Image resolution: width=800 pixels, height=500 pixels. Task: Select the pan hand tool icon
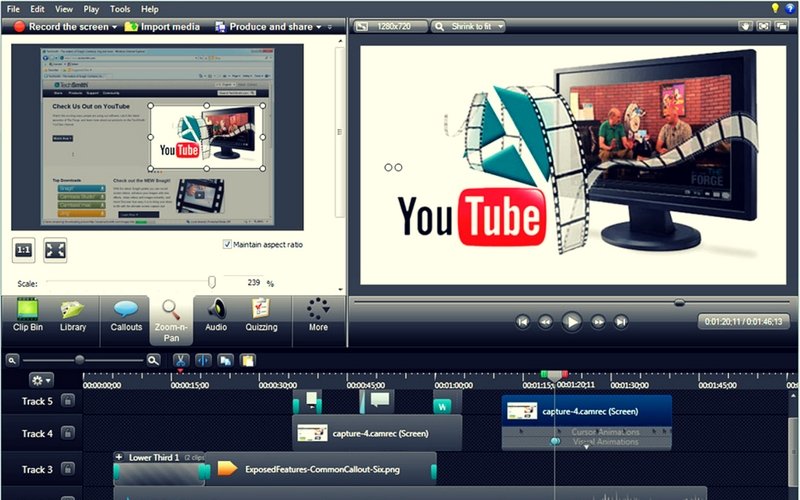pos(745,26)
